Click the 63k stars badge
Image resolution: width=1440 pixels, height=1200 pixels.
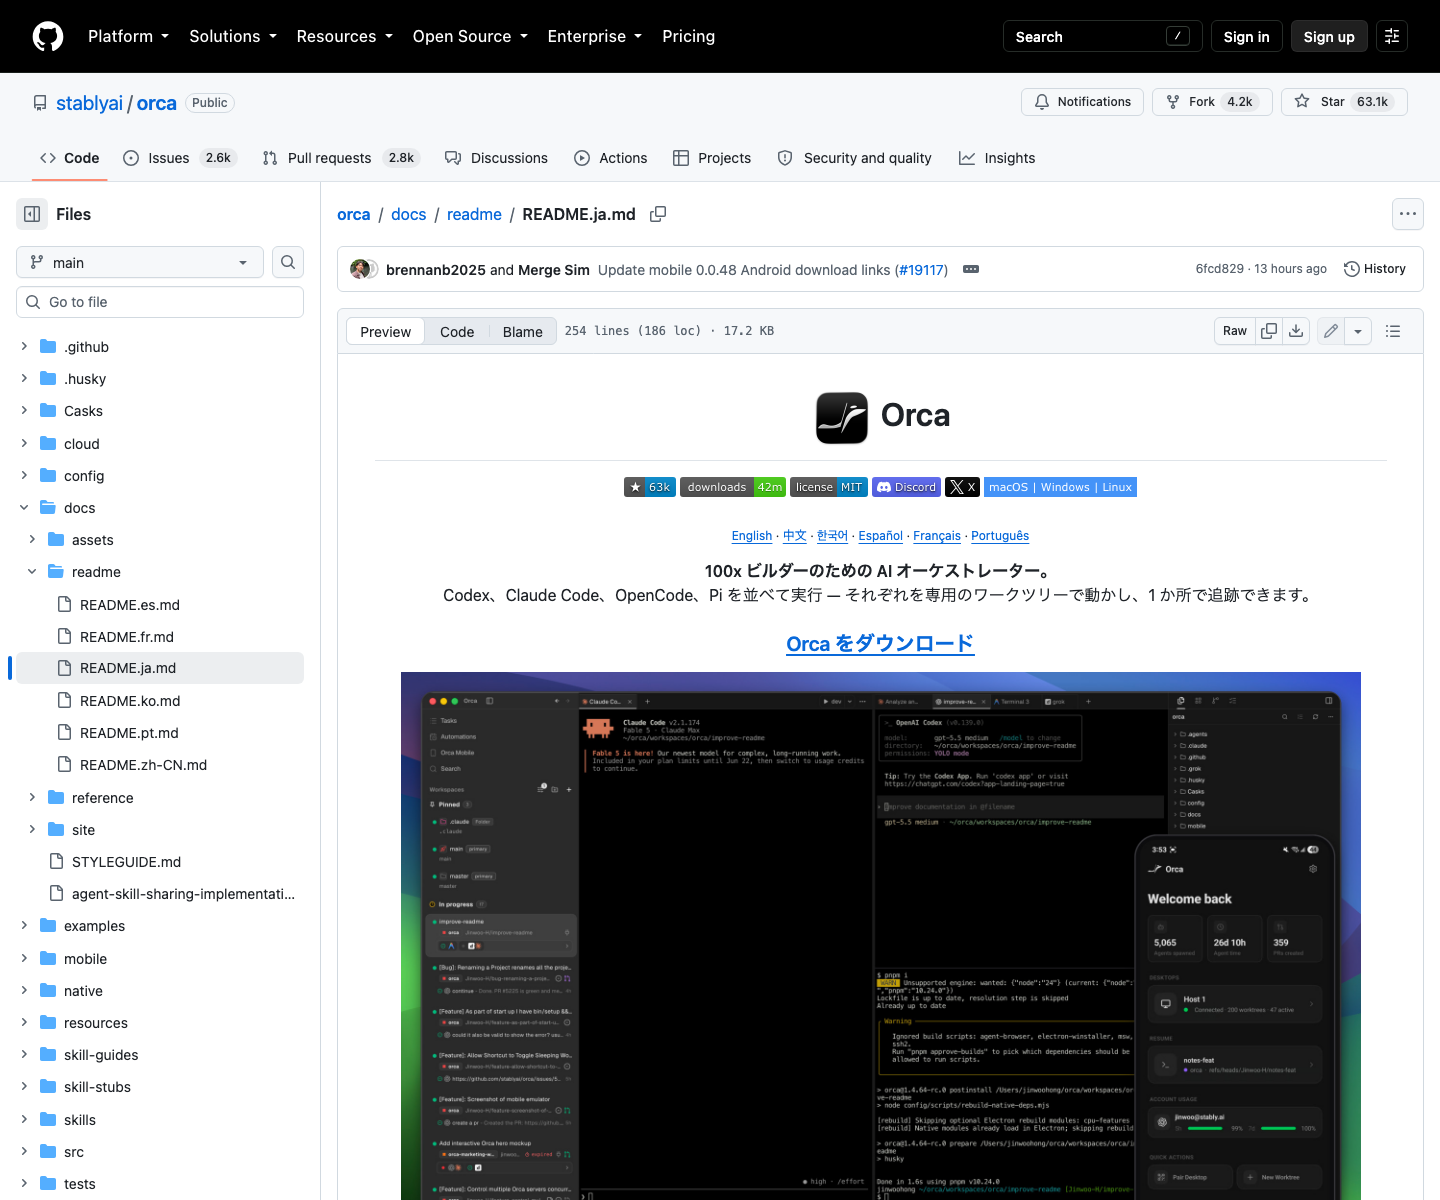650,487
